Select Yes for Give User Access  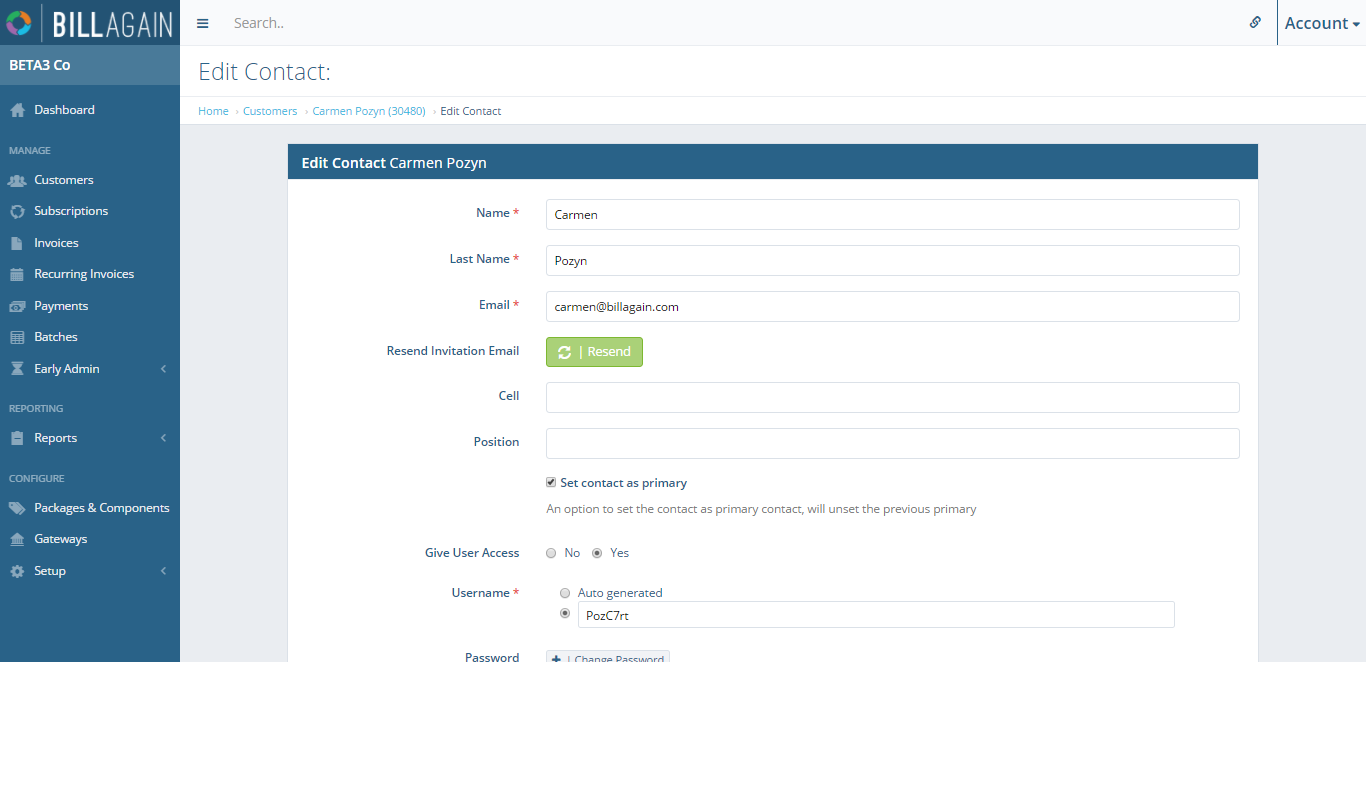597,553
